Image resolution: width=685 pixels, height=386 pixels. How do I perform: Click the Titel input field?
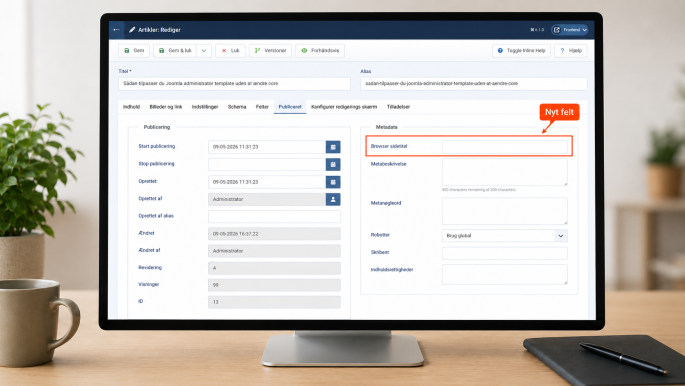[x=234, y=83]
